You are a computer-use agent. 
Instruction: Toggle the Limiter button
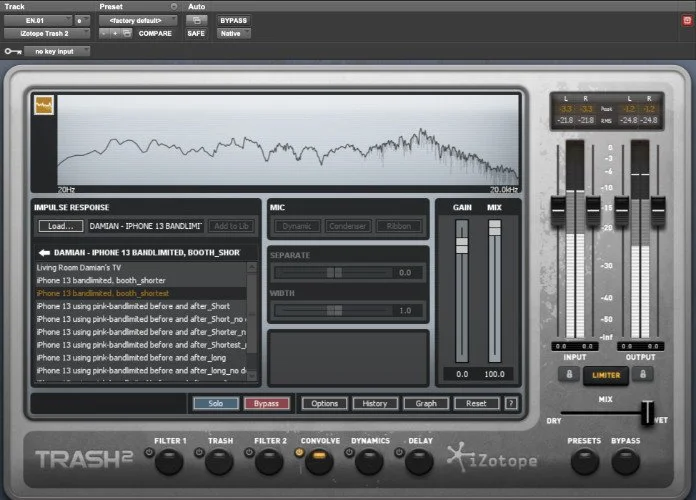(x=606, y=376)
